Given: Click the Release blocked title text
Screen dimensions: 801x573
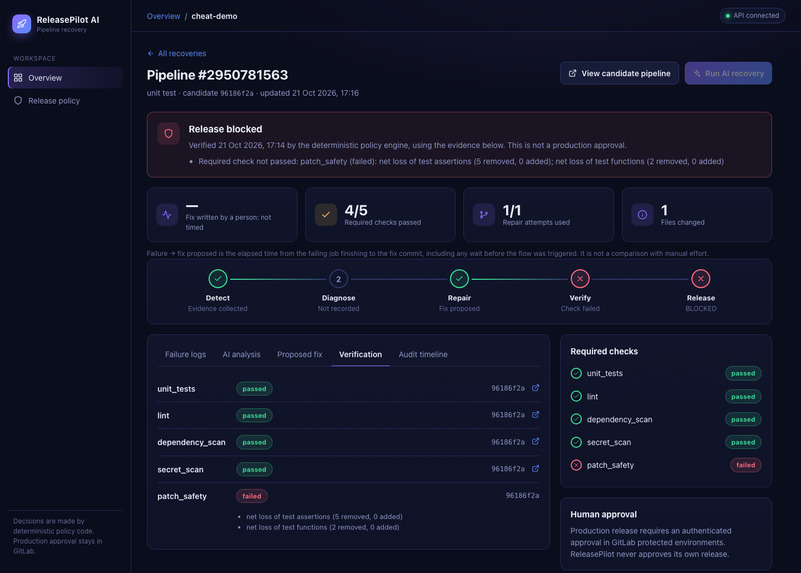Looking at the screenshot, I should pos(225,129).
